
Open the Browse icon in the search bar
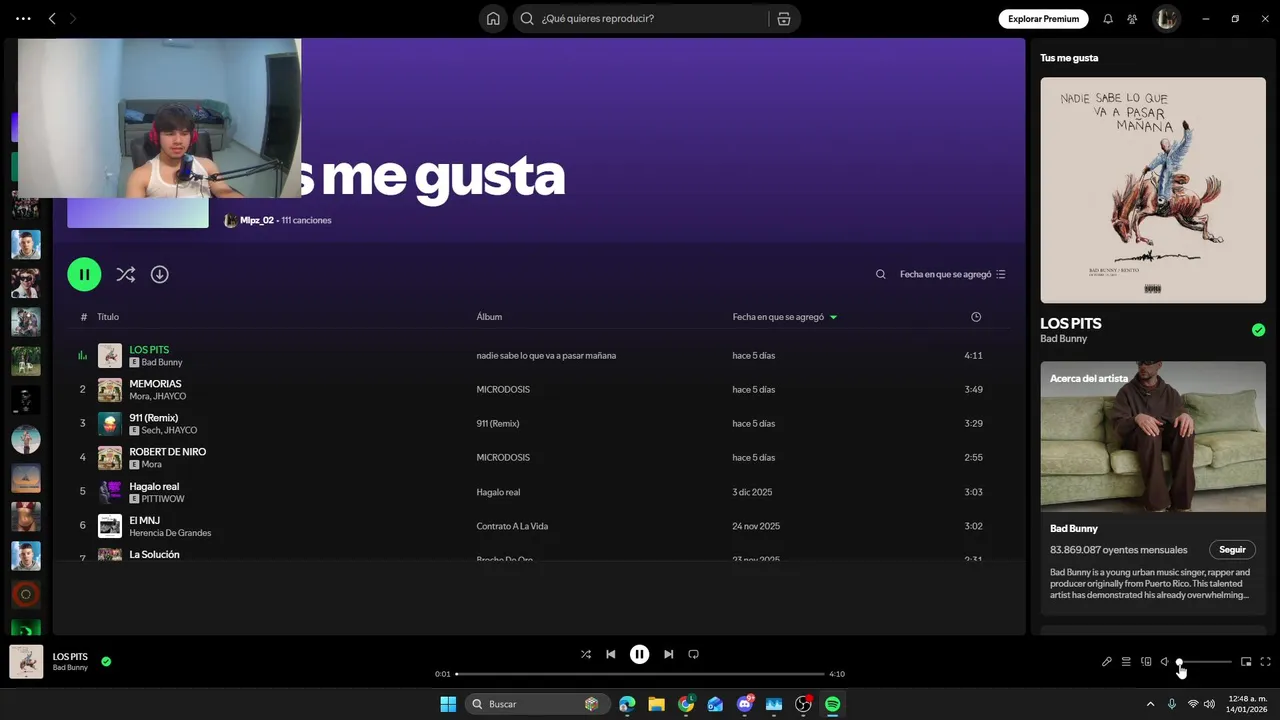pos(784,18)
